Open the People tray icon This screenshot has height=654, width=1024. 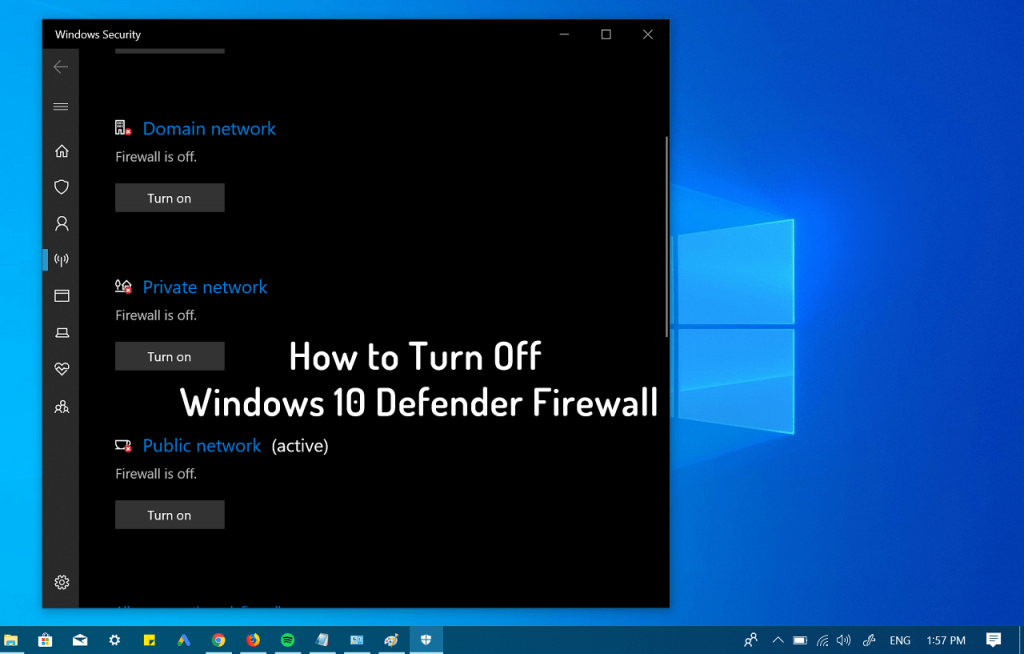coord(751,640)
